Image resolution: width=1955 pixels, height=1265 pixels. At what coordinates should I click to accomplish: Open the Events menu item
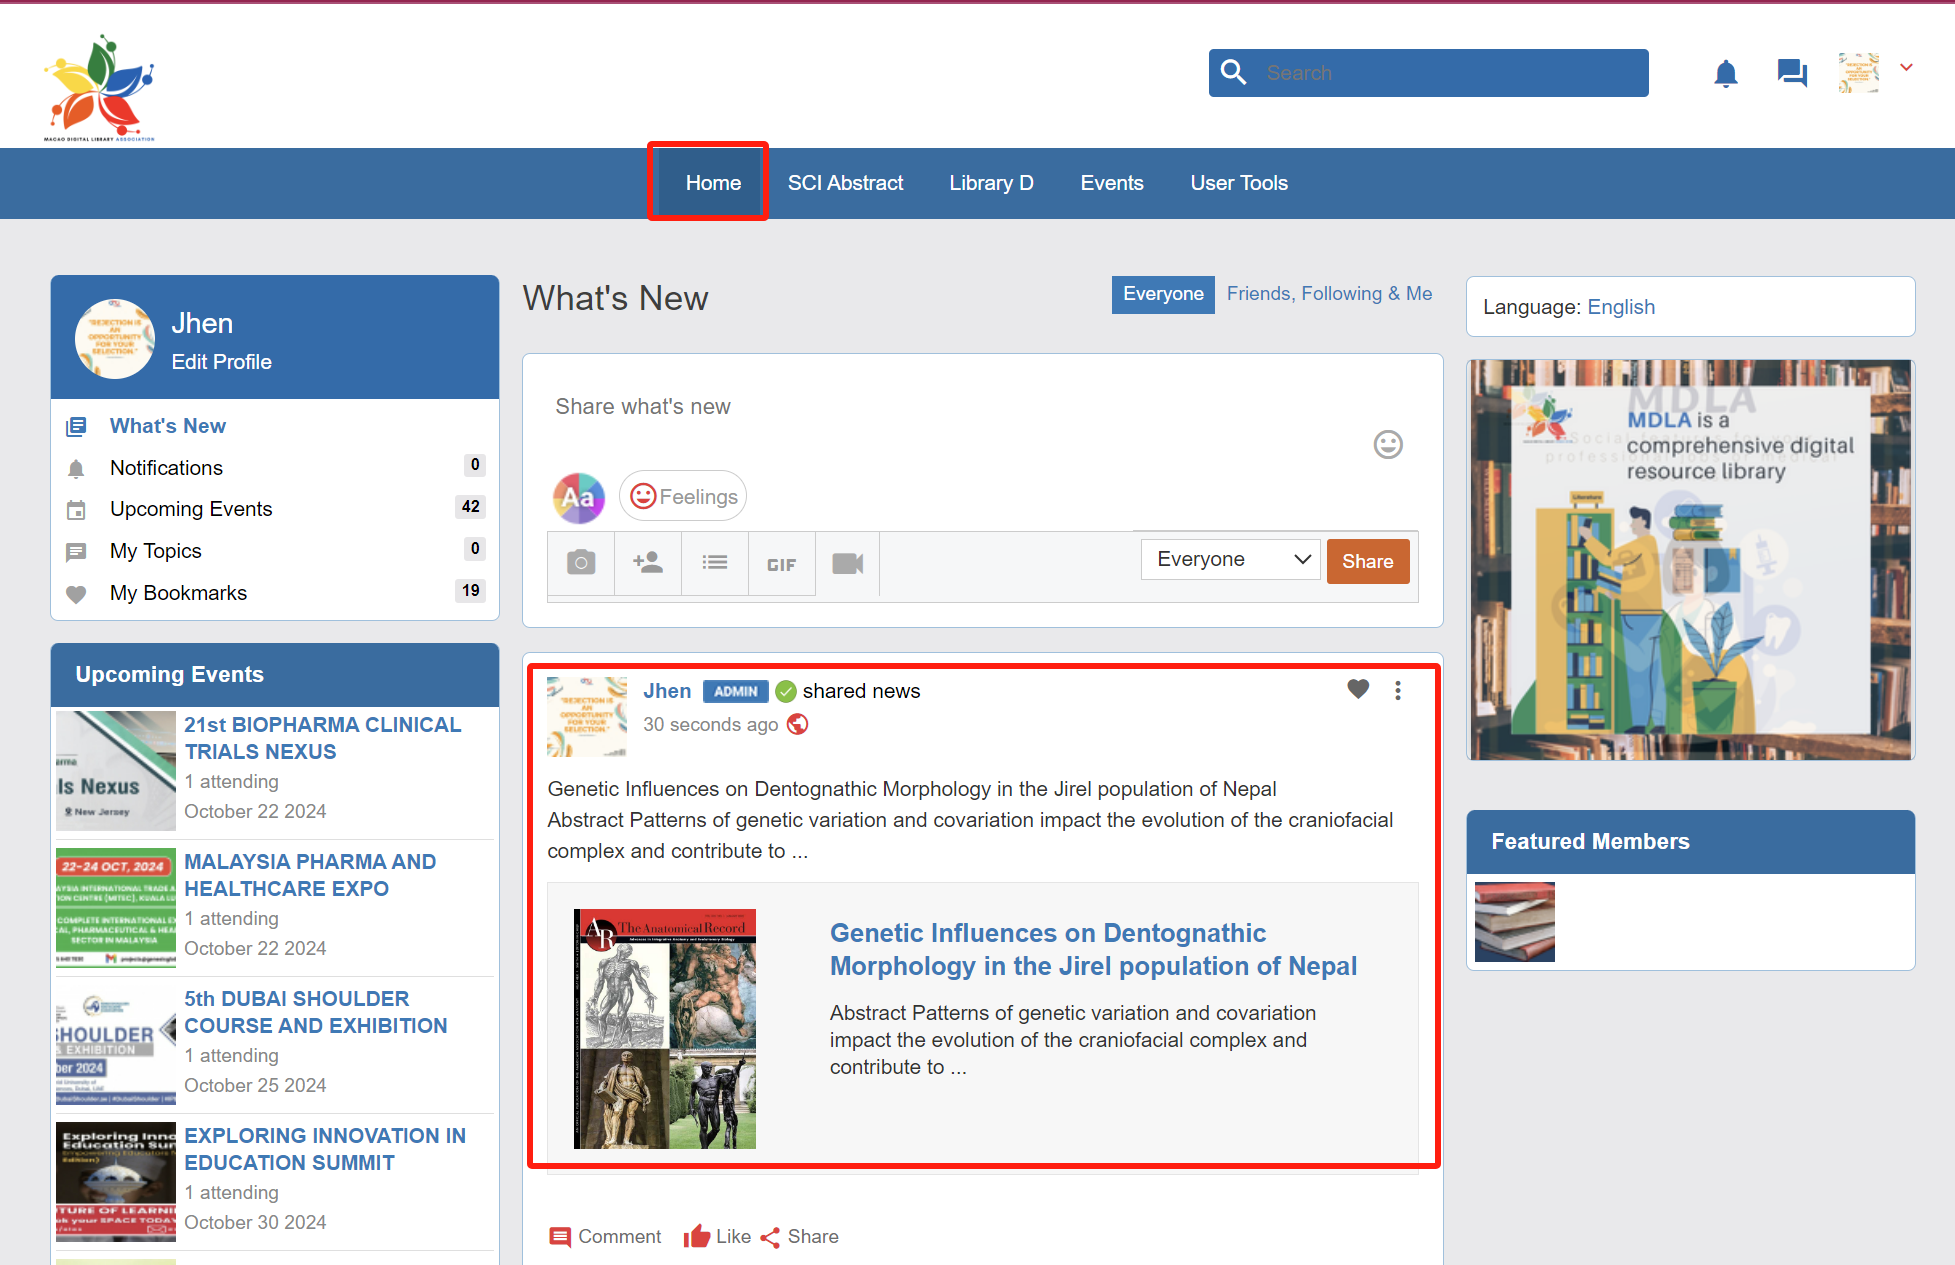1111,183
